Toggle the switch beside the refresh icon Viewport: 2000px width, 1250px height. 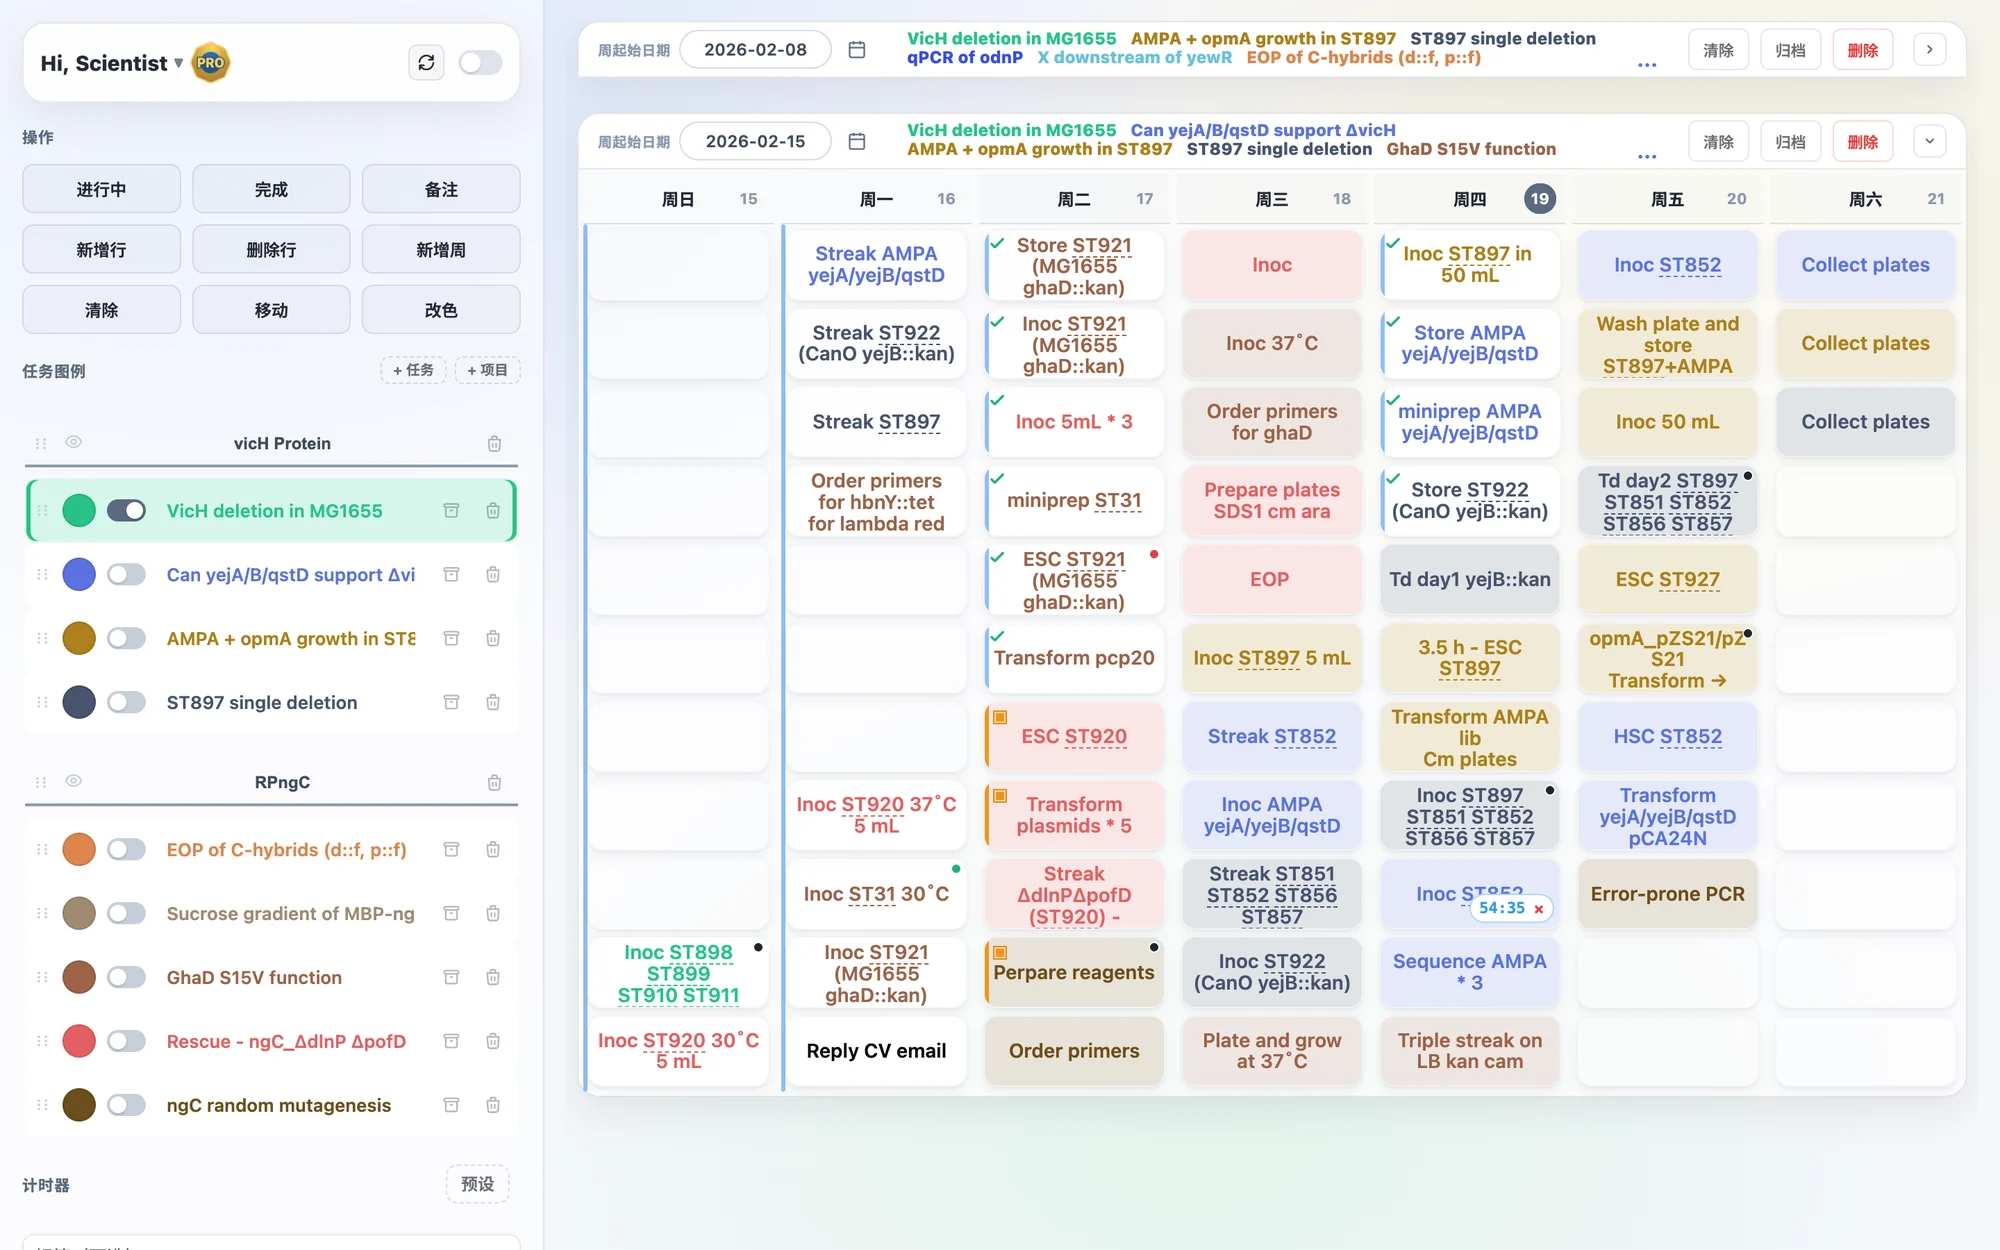tap(480, 63)
